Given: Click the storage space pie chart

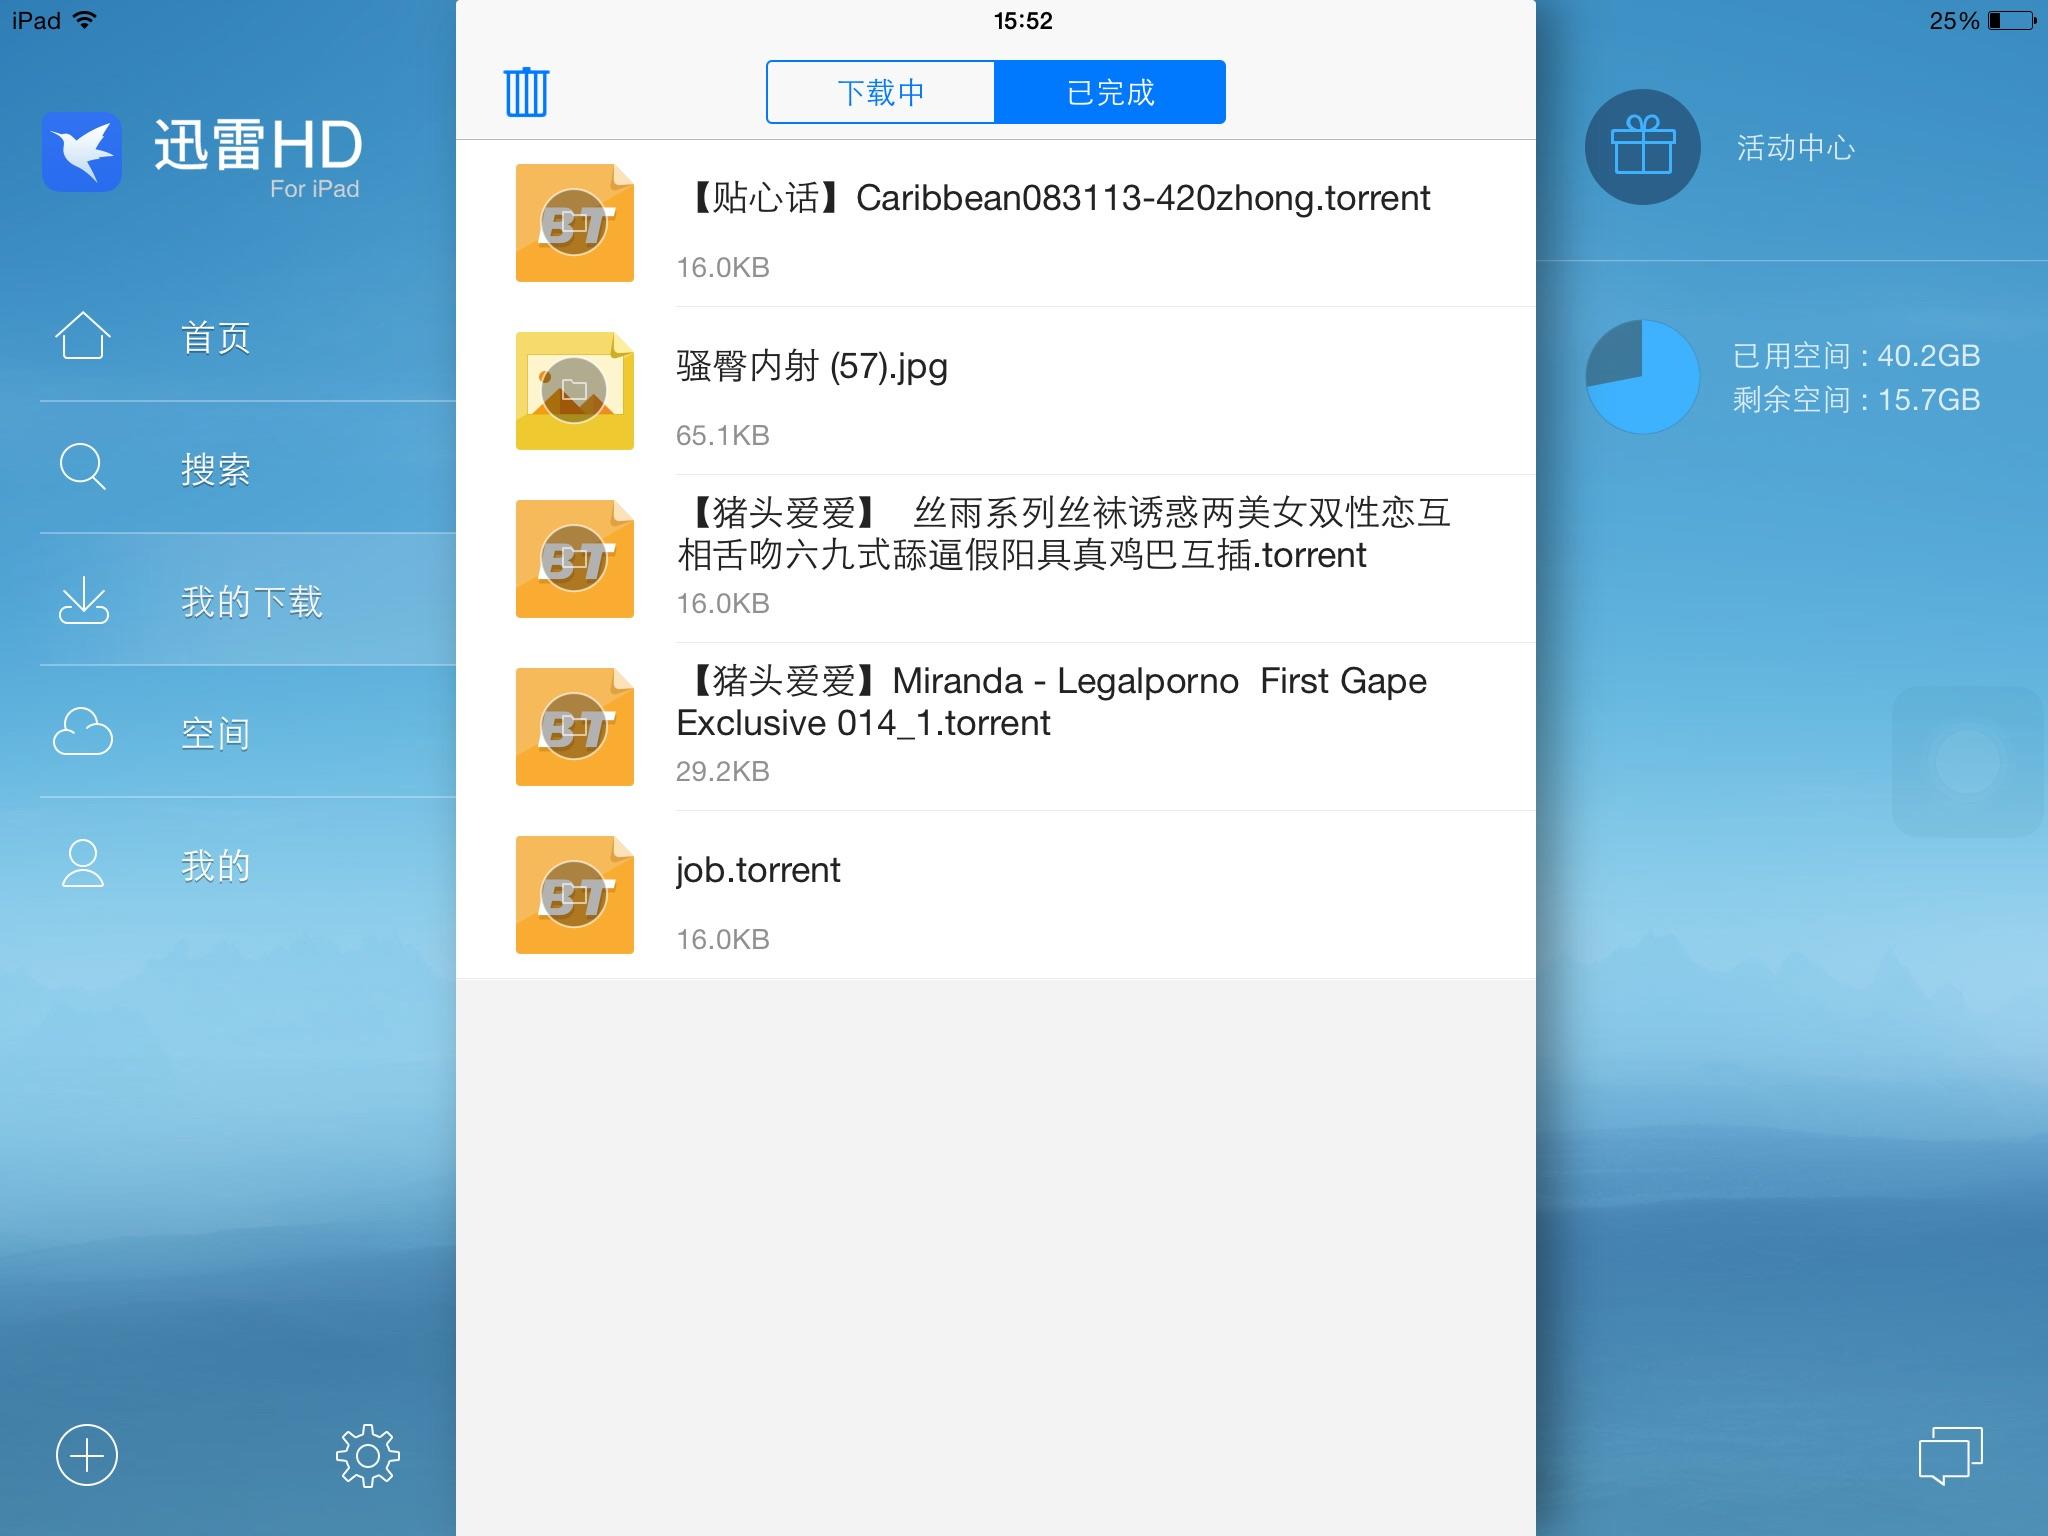Looking at the screenshot, I should click(1642, 377).
